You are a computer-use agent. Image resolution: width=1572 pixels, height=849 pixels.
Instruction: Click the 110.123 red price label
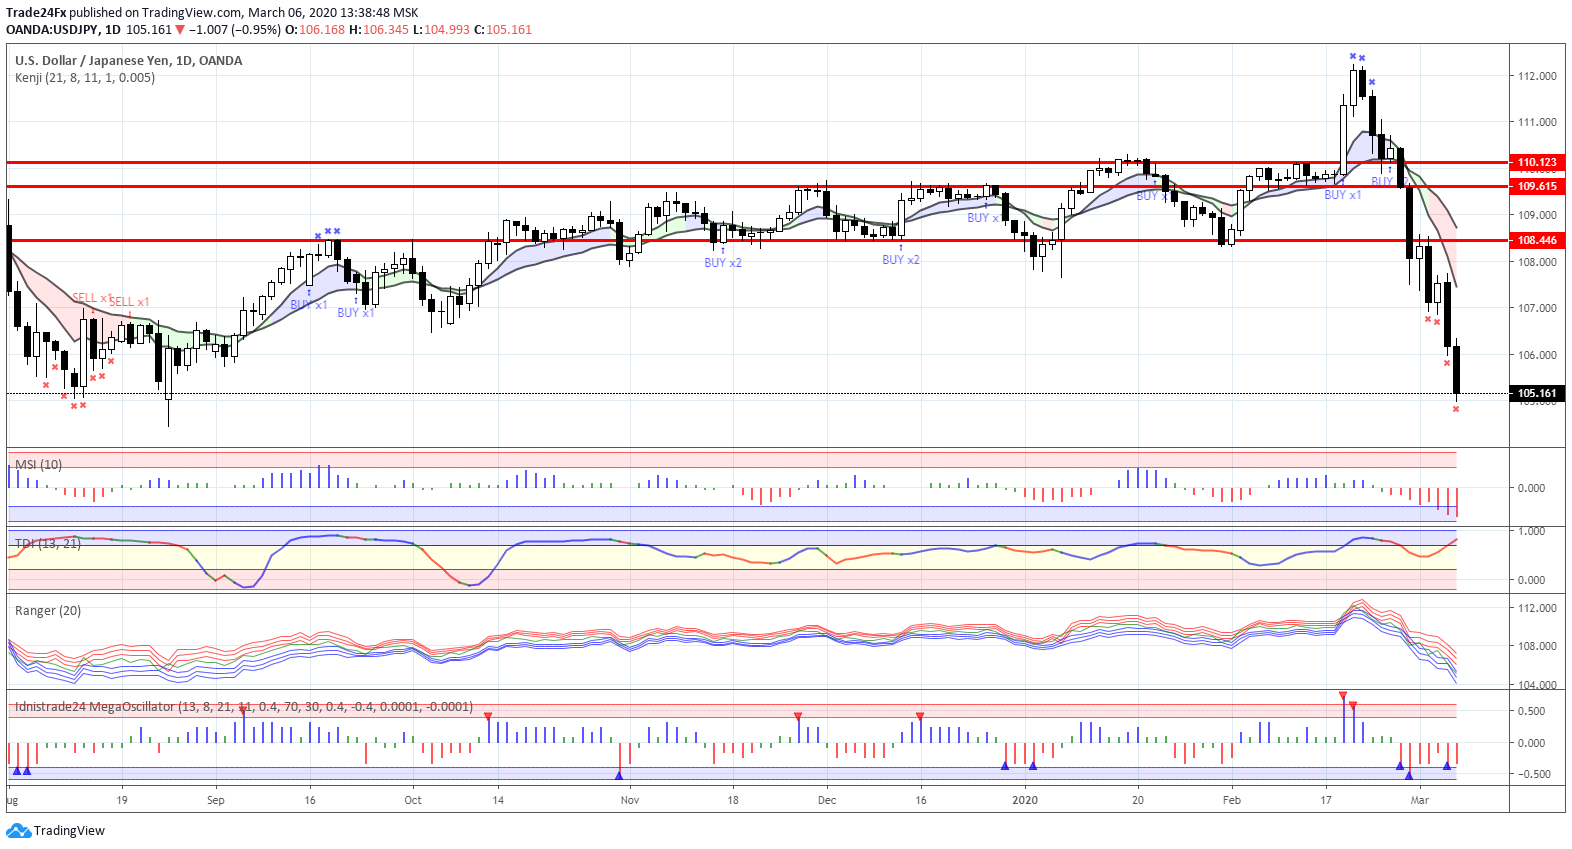(x=1537, y=162)
